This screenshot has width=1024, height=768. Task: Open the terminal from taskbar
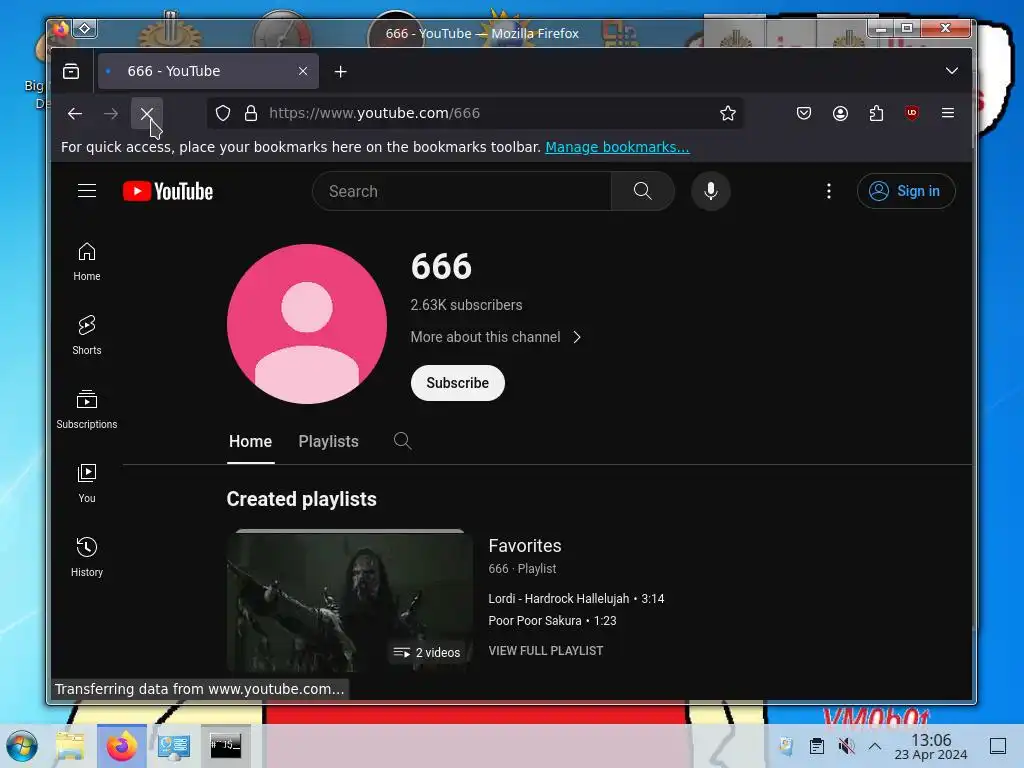pyautogui.click(x=225, y=746)
